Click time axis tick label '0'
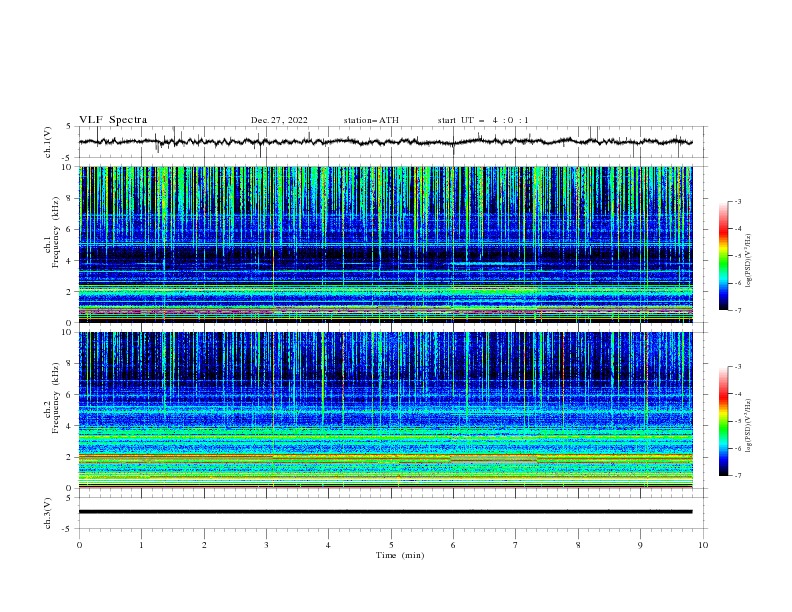 tap(79, 545)
